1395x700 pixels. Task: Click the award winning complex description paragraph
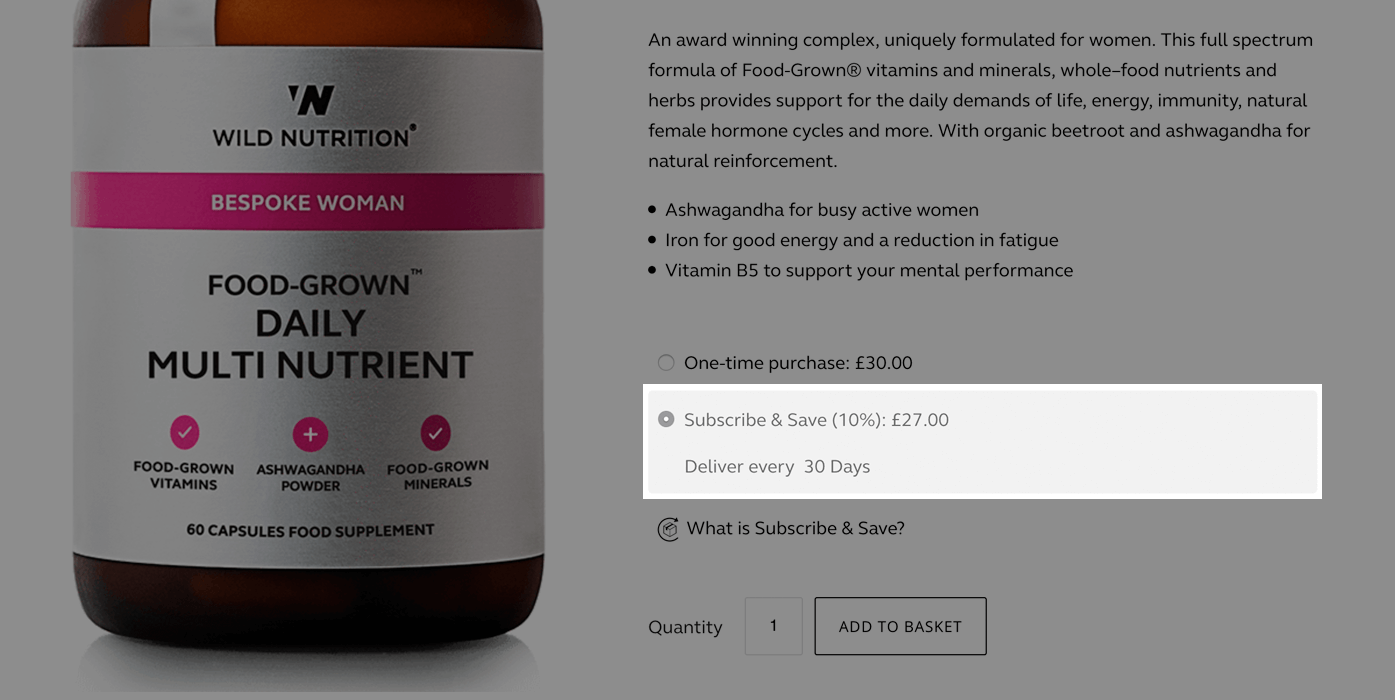pyautogui.click(x=980, y=100)
